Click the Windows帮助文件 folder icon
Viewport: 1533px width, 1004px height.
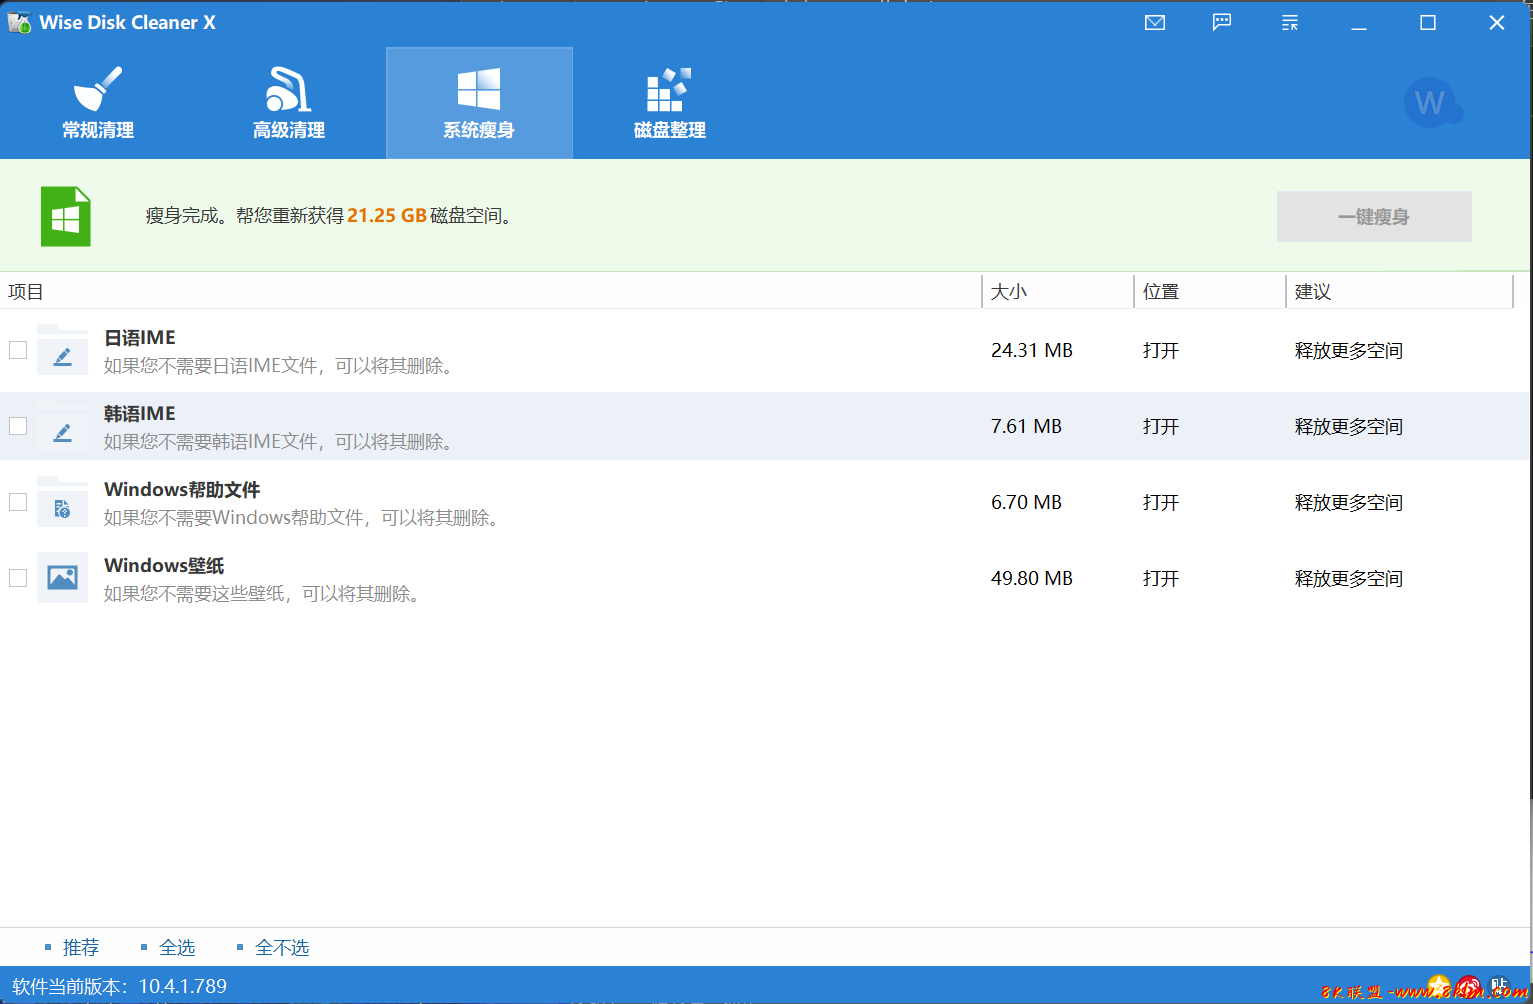[62, 502]
